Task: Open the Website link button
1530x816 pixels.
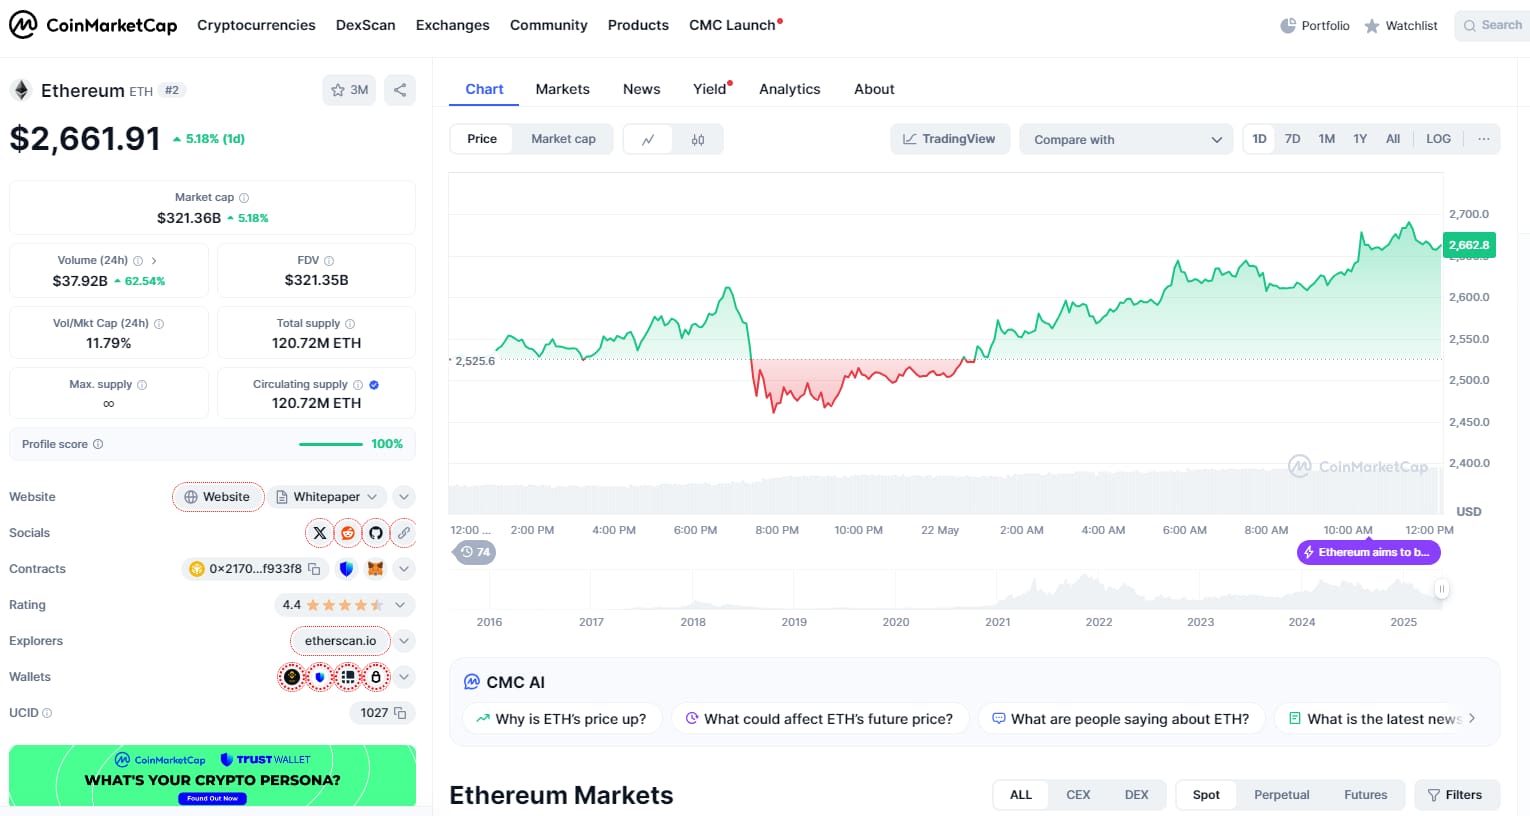Action: point(218,497)
